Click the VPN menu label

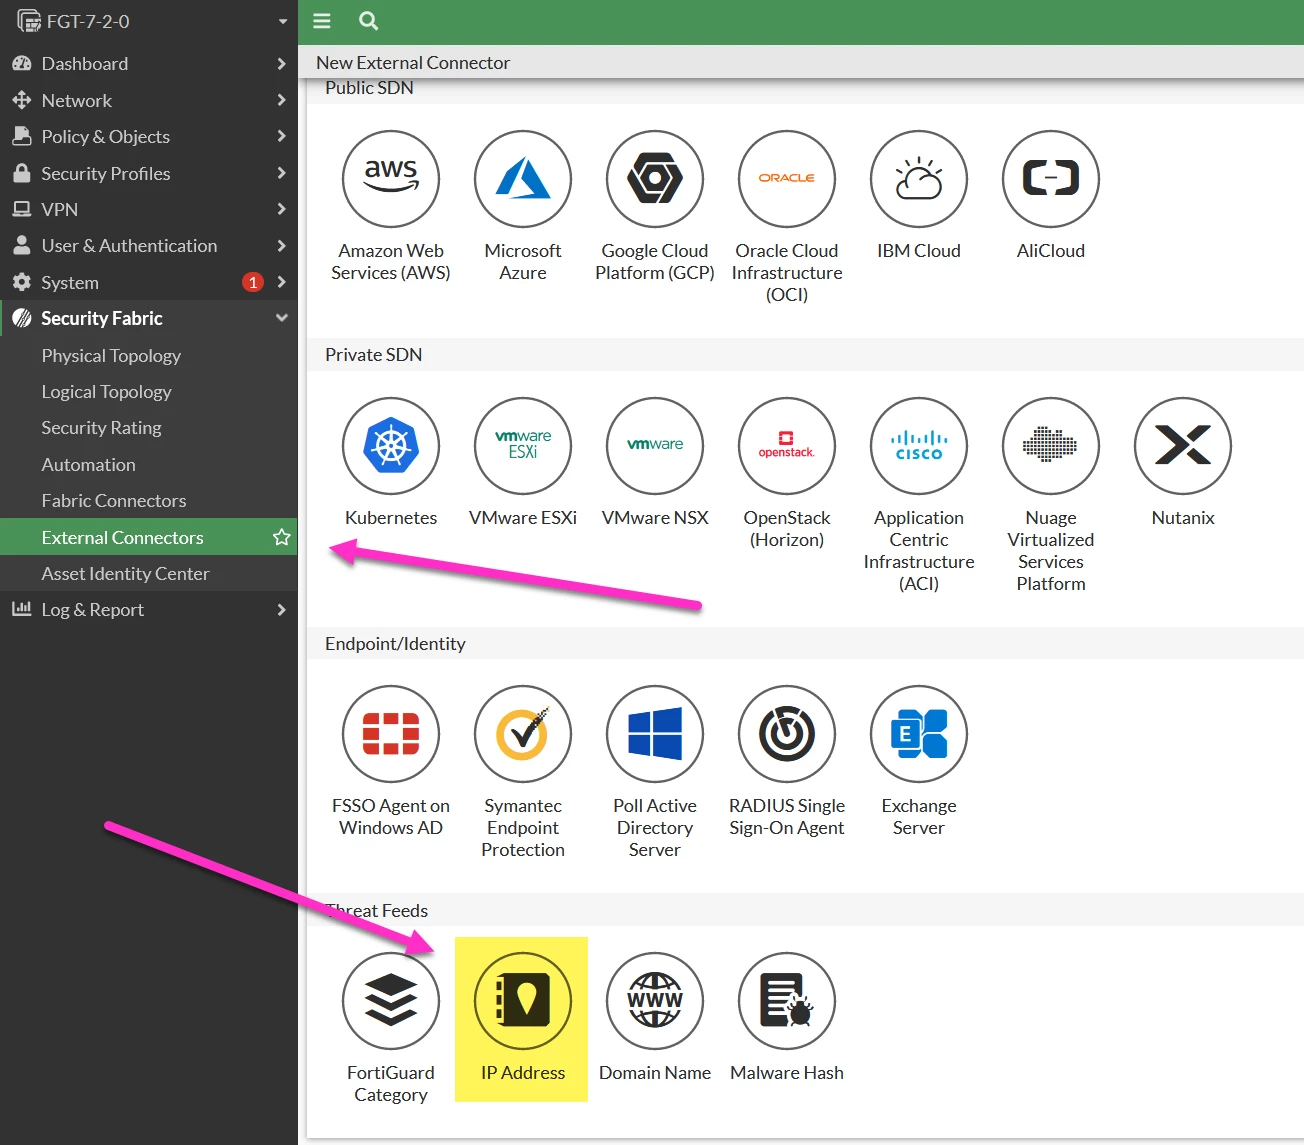click(60, 209)
